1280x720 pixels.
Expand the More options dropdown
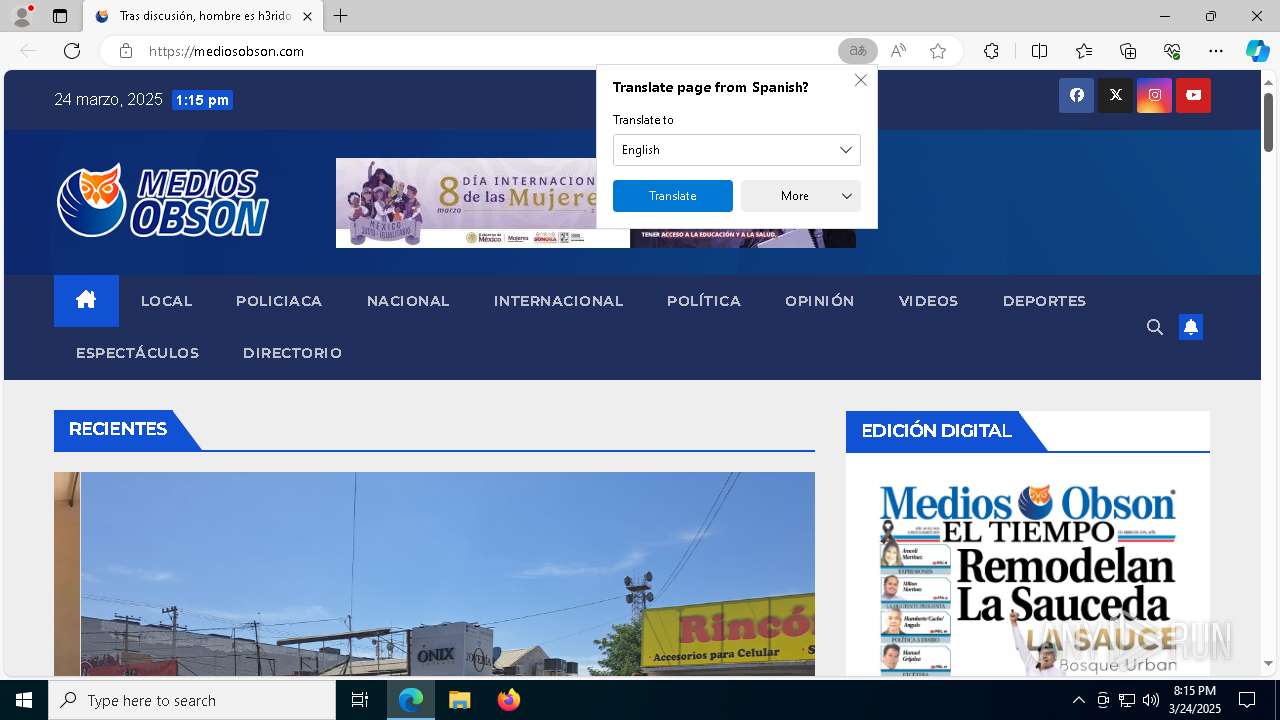801,196
